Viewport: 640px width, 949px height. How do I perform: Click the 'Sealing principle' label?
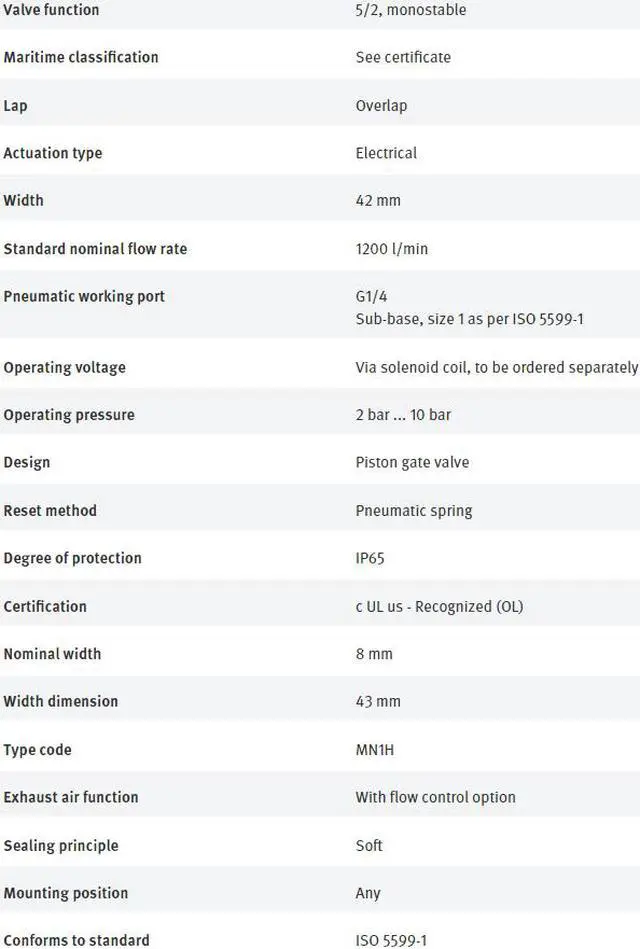tap(60, 845)
